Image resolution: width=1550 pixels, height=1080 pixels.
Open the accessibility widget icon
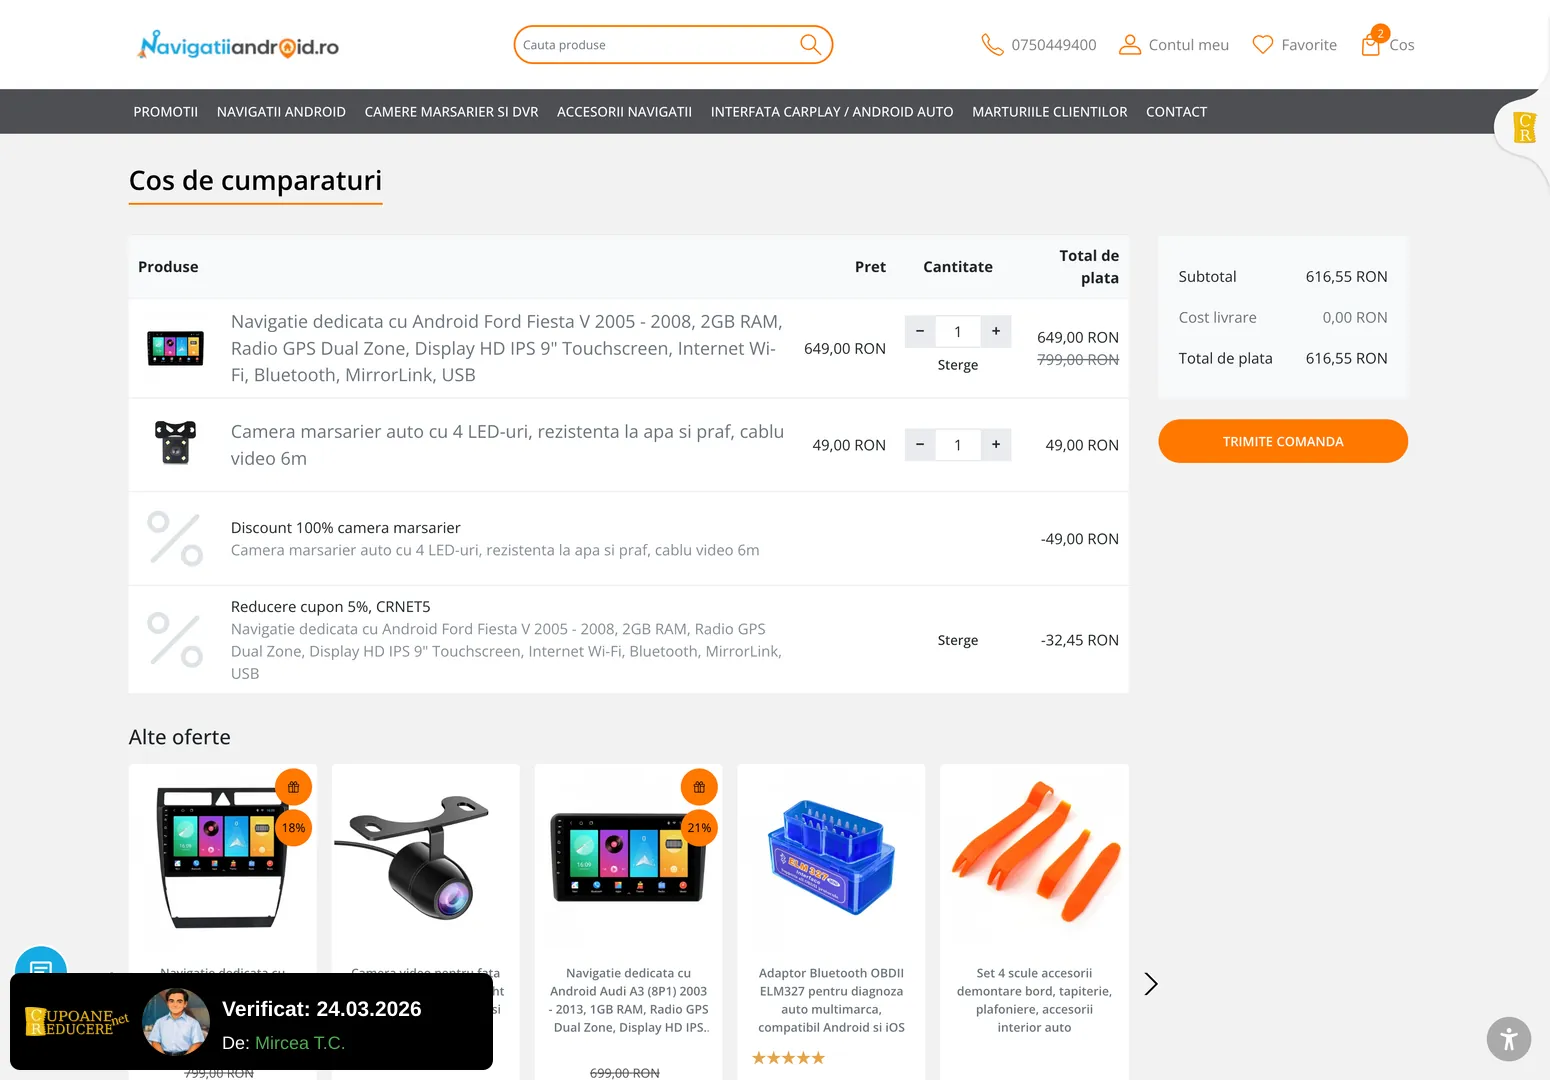[x=1508, y=1039]
